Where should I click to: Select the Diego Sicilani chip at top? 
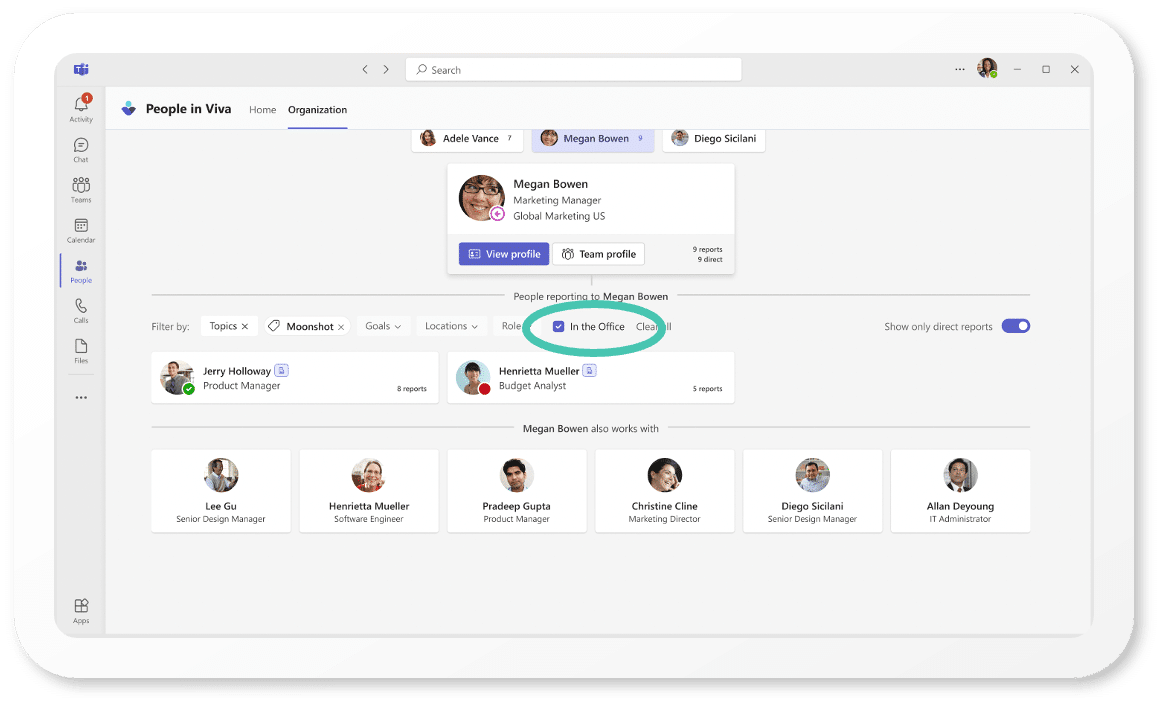(714, 139)
